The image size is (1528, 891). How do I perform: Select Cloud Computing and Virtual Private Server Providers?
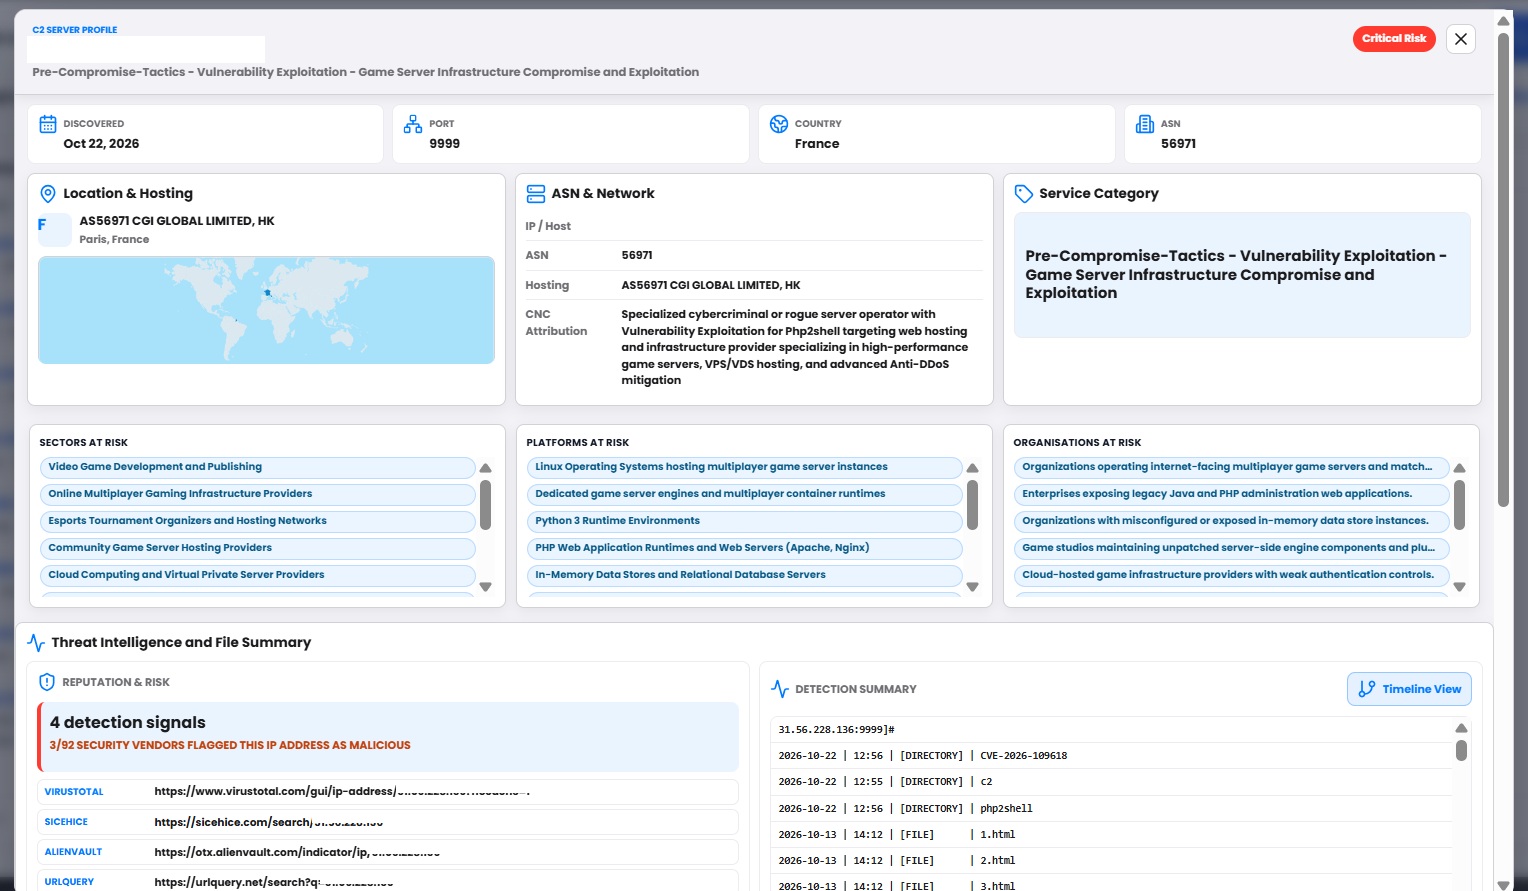[x=257, y=575]
